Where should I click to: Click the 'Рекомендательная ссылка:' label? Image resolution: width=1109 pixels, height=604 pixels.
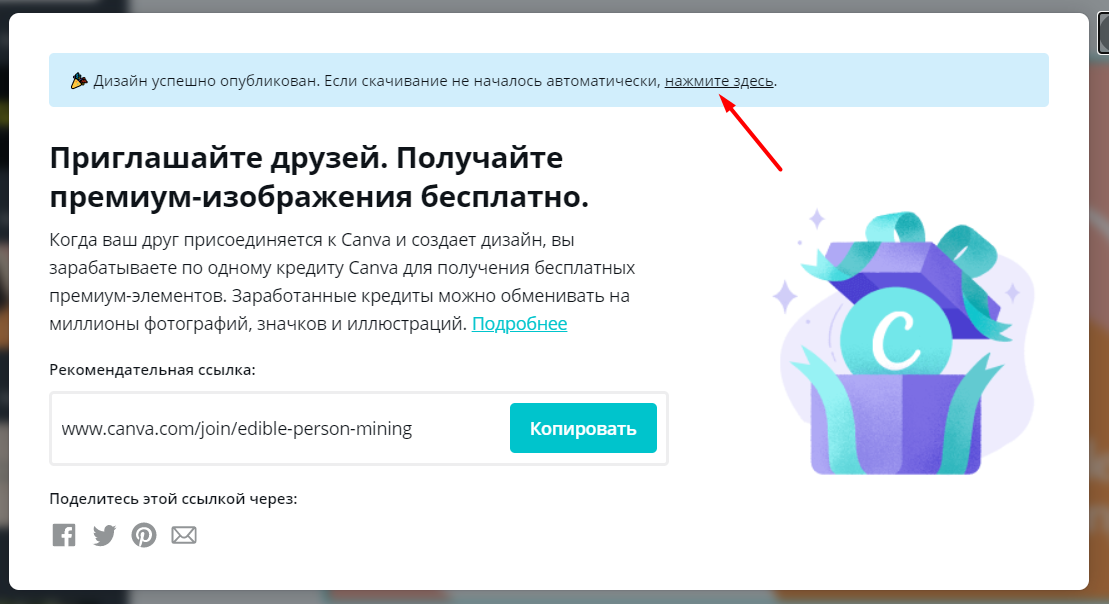[152, 369]
